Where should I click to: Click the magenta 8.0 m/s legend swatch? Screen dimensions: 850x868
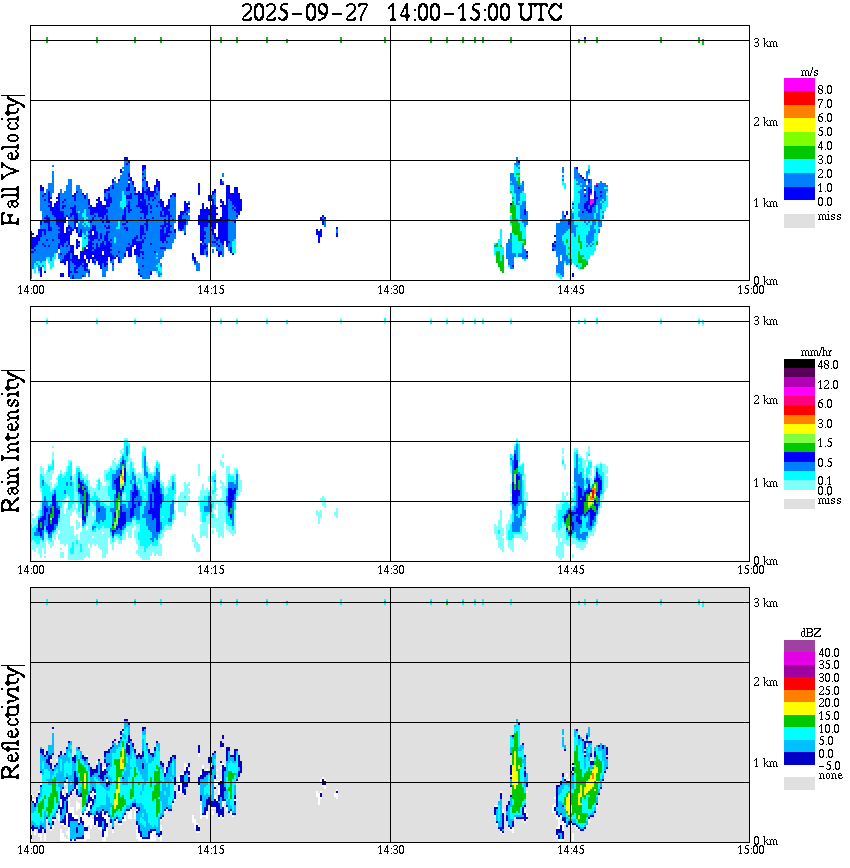(799, 85)
